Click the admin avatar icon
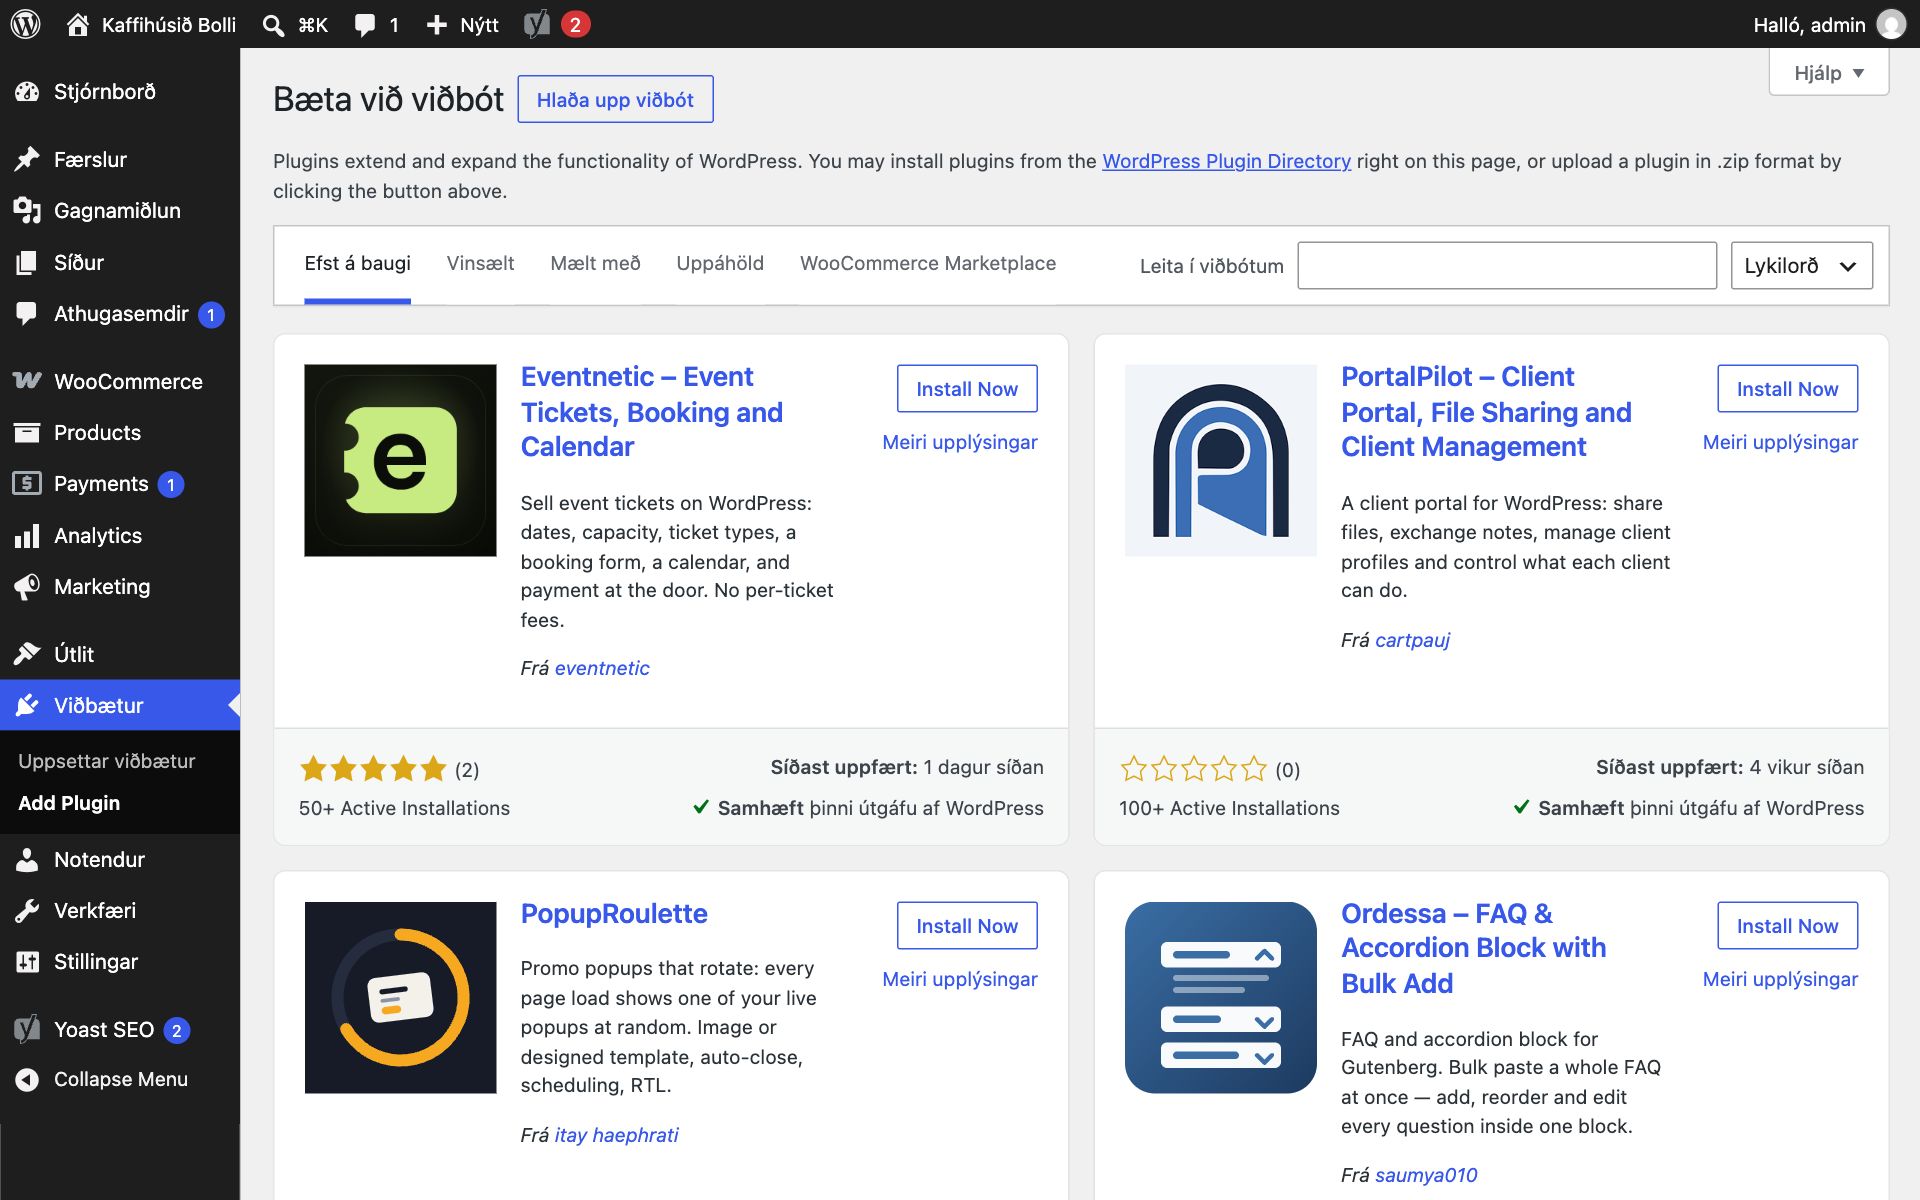The height and width of the screenshot is (1200, 1920). [x=1891, y=24]
